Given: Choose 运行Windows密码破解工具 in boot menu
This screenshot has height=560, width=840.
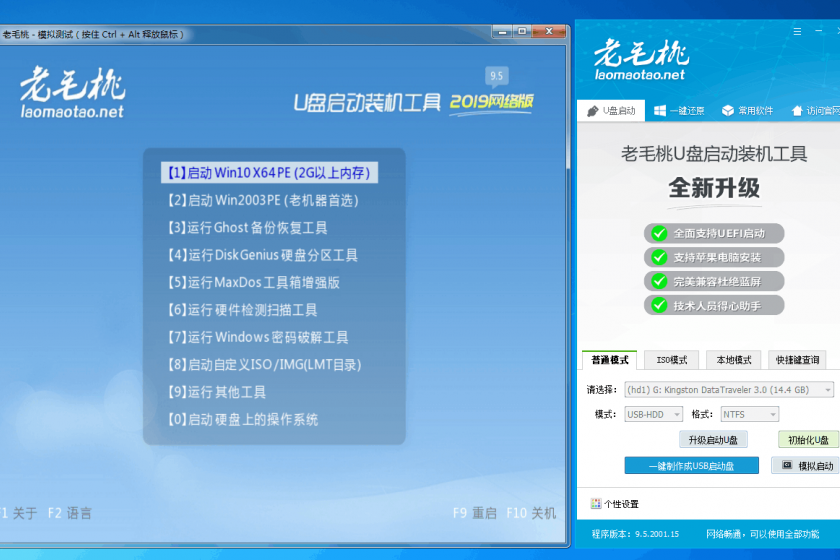Looking at the screenshot, I should tap(258, 337).
